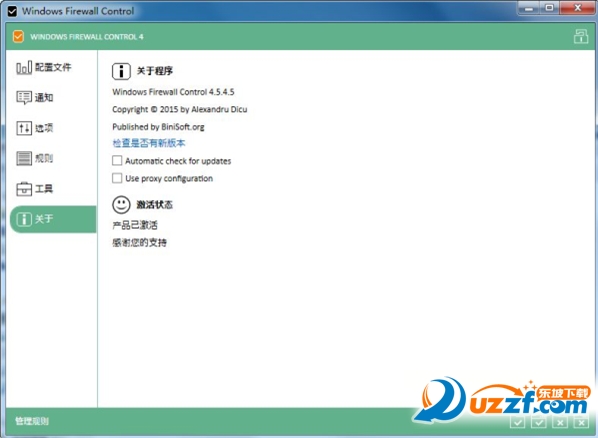Click 检查是否有新版本 update link

(149, 143)
